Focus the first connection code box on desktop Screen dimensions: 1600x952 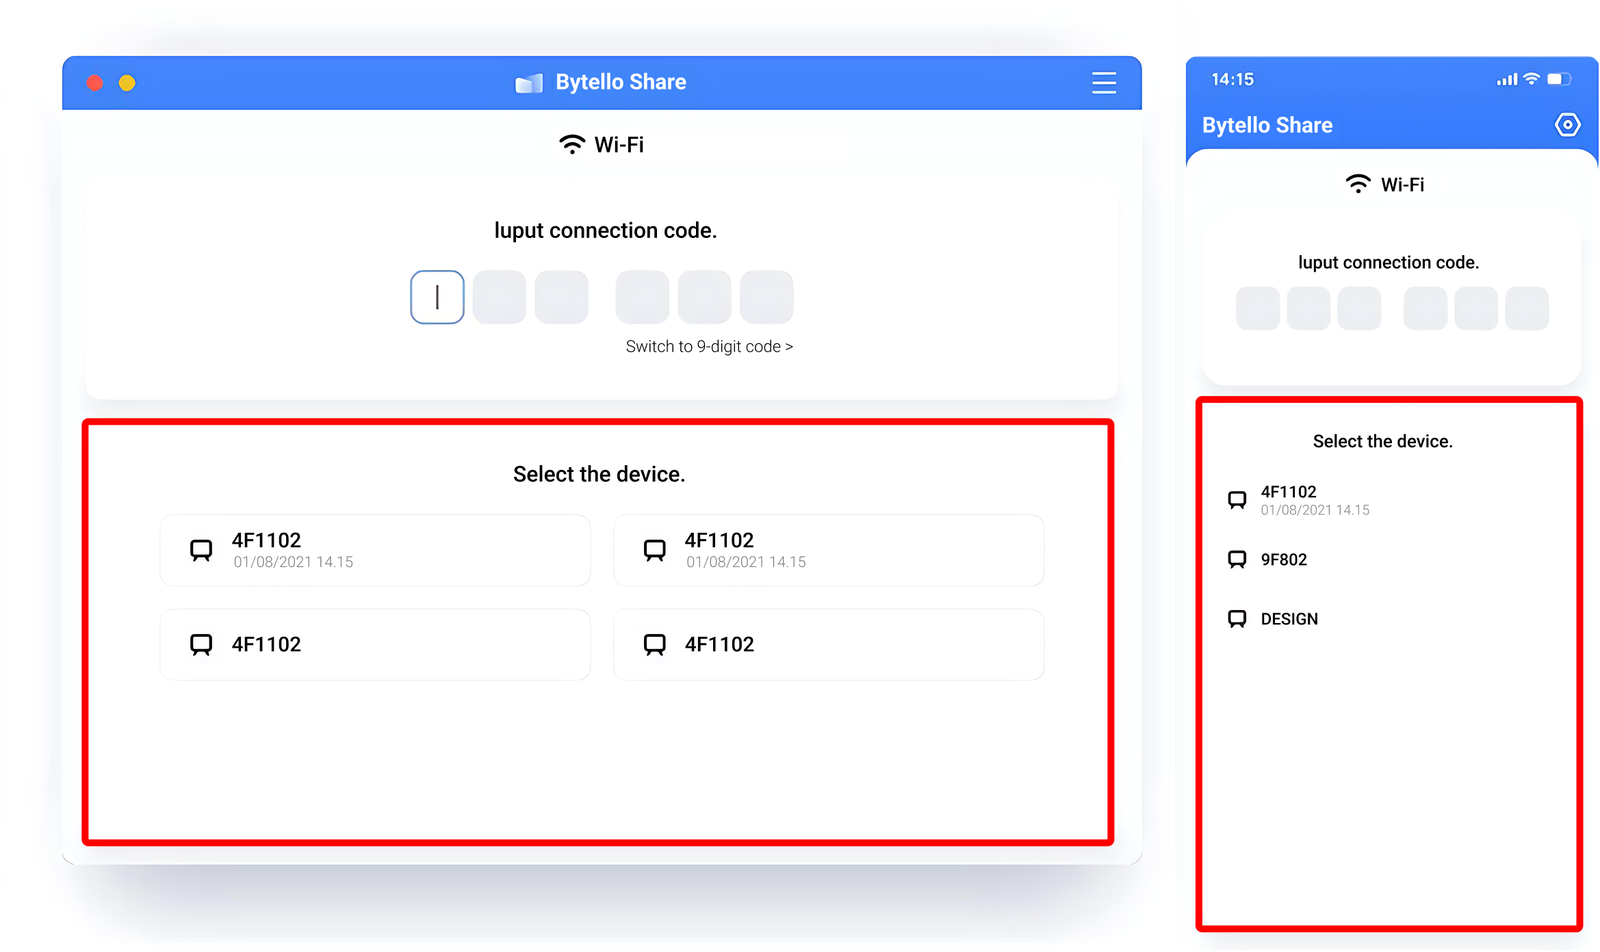point(437,297)
